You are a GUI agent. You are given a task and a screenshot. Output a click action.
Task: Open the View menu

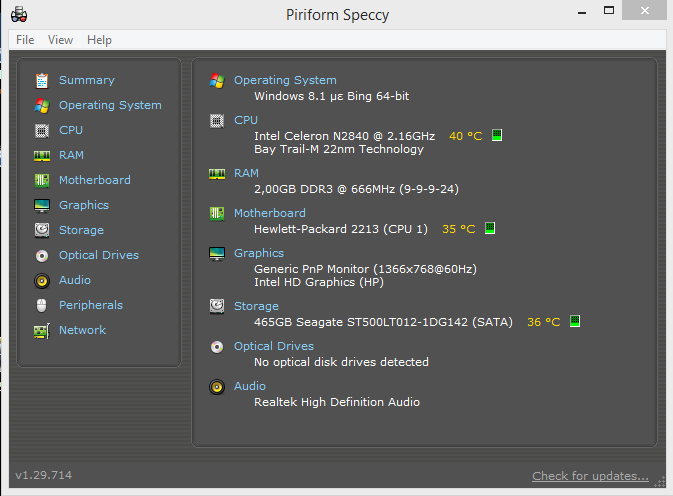[60, 40]
